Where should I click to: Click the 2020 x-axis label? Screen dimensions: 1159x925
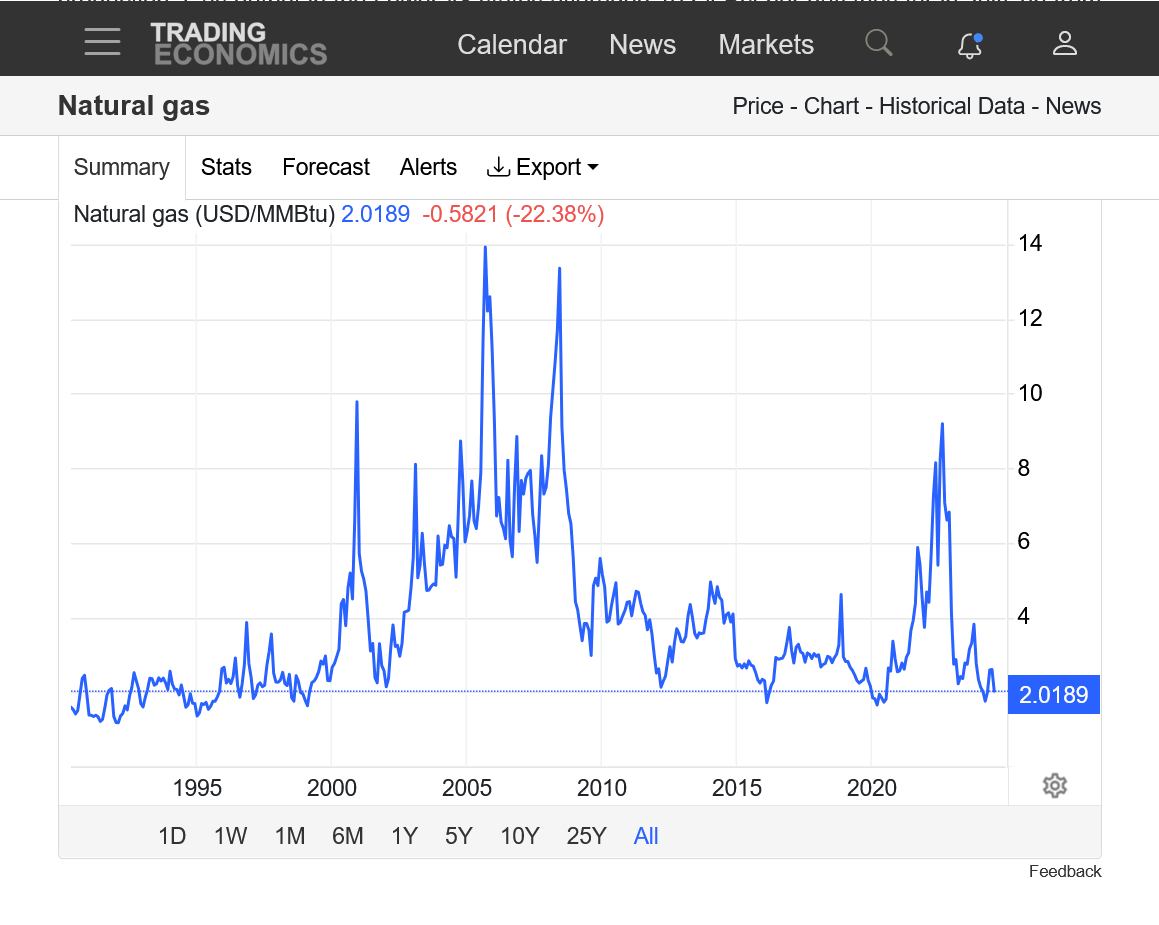(x=871, y=788)
